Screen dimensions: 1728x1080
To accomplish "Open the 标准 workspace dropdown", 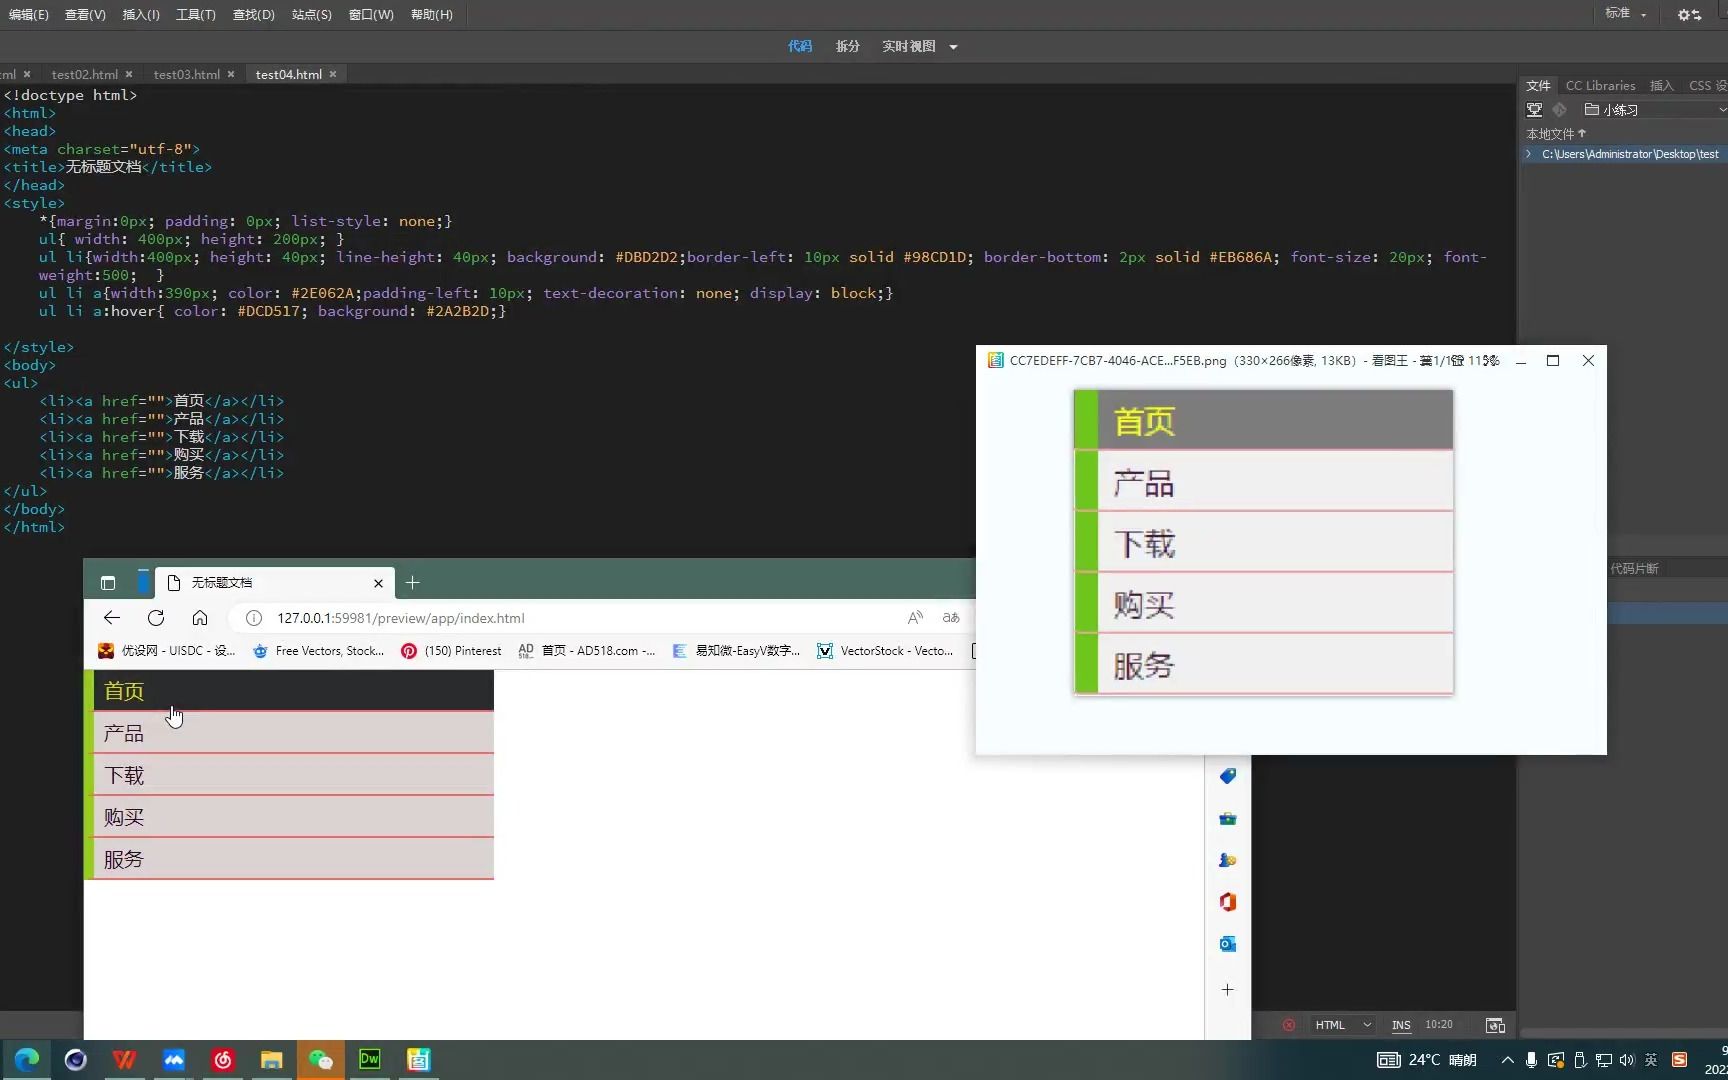I will point(1626,14).
